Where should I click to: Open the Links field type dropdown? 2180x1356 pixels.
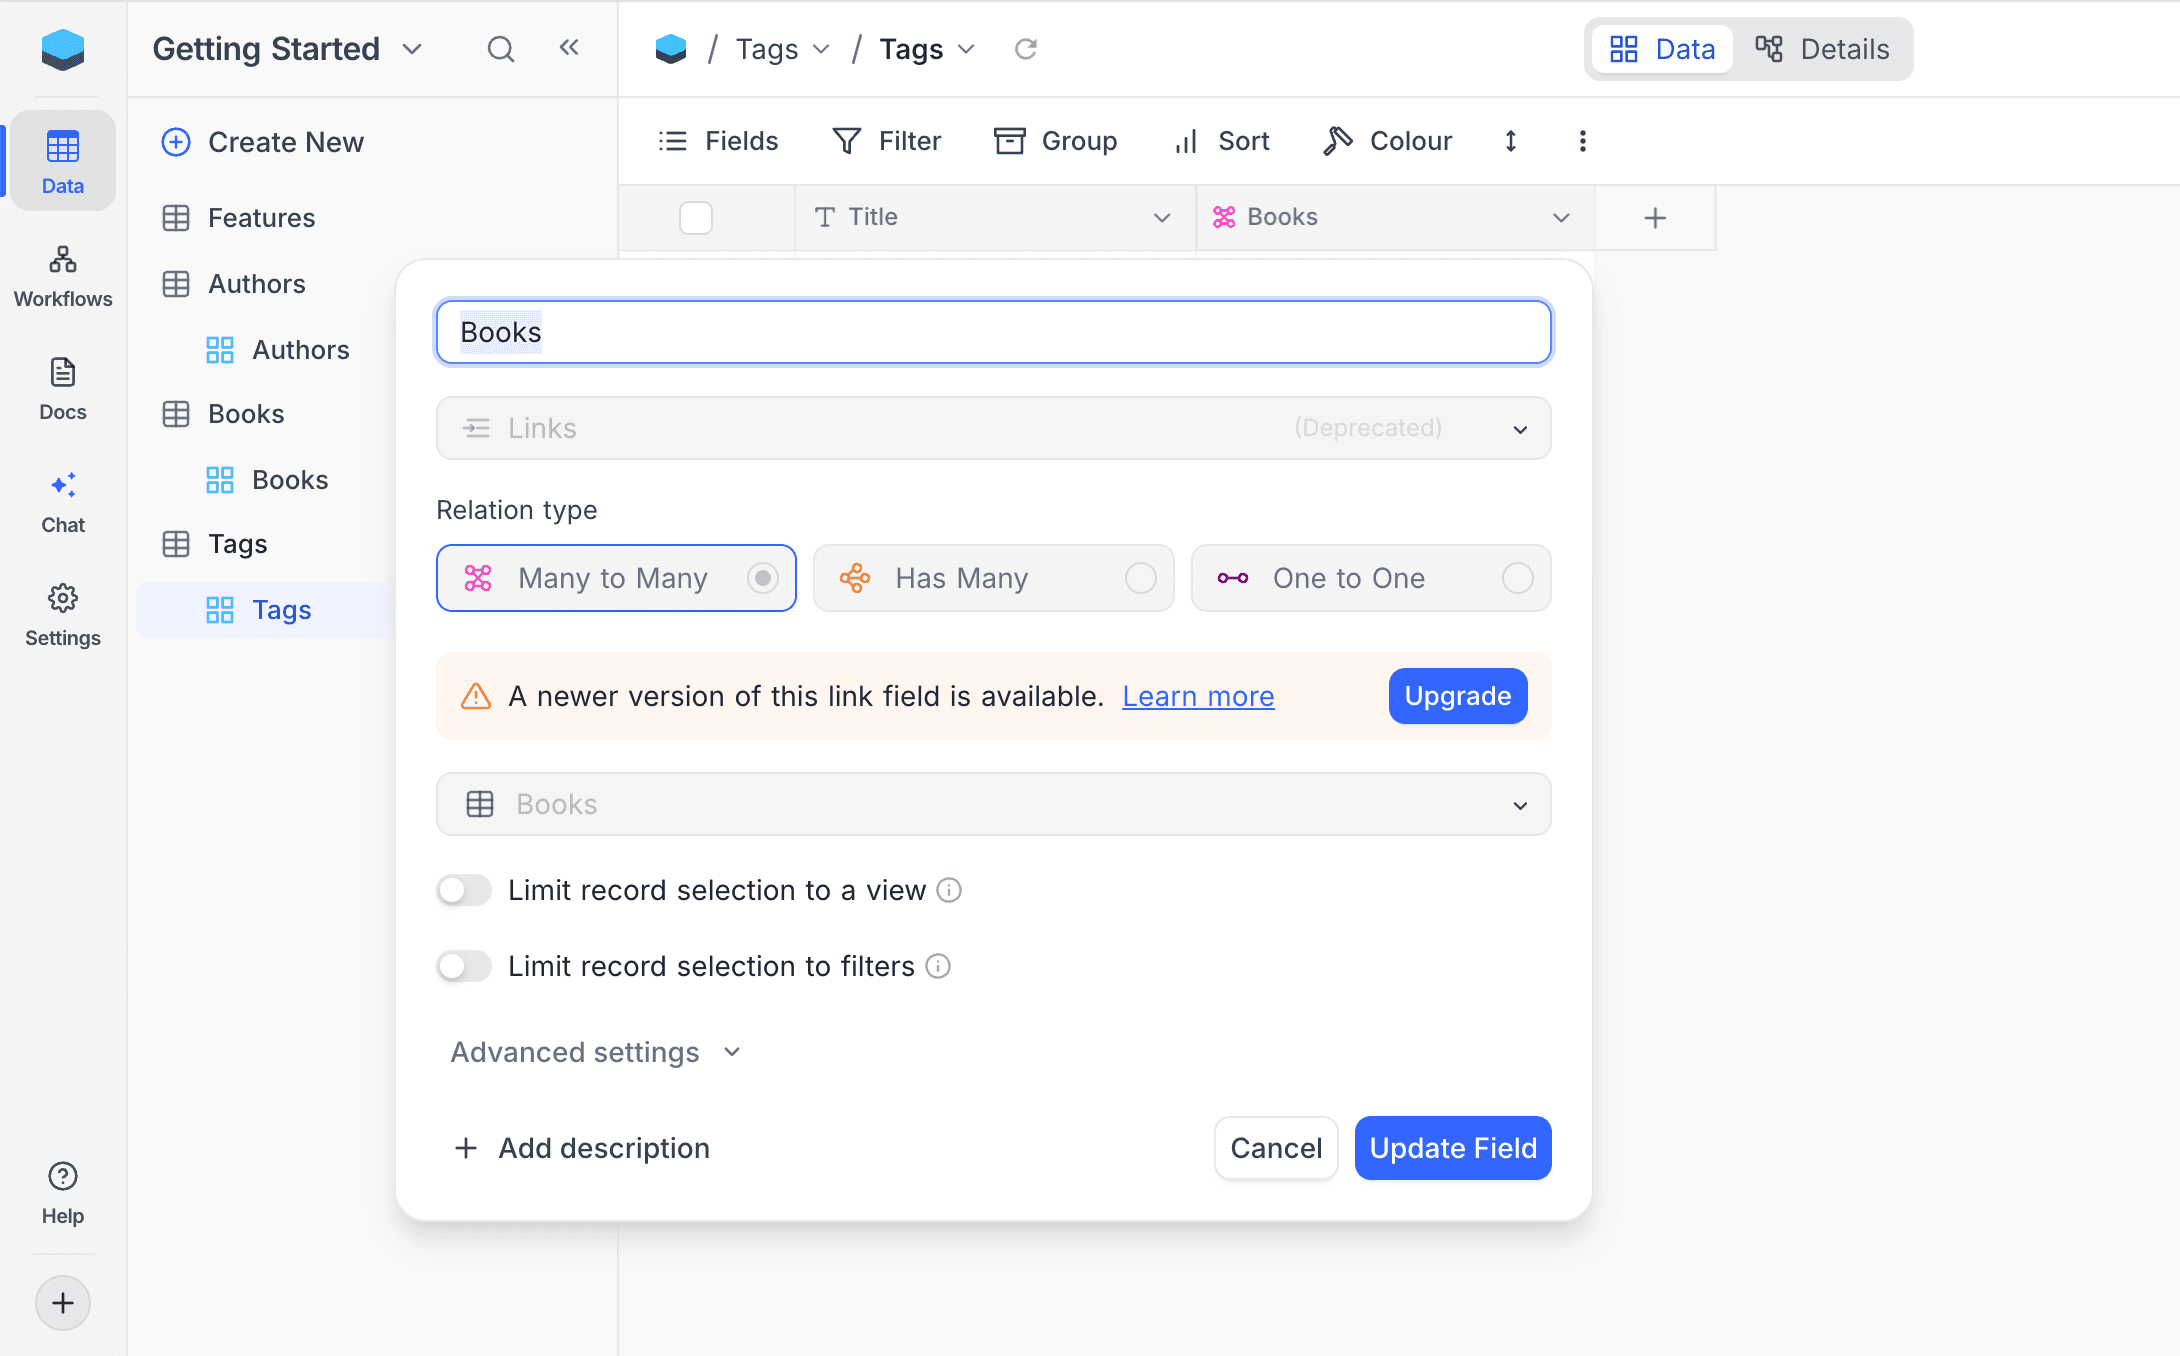(993, 428)
